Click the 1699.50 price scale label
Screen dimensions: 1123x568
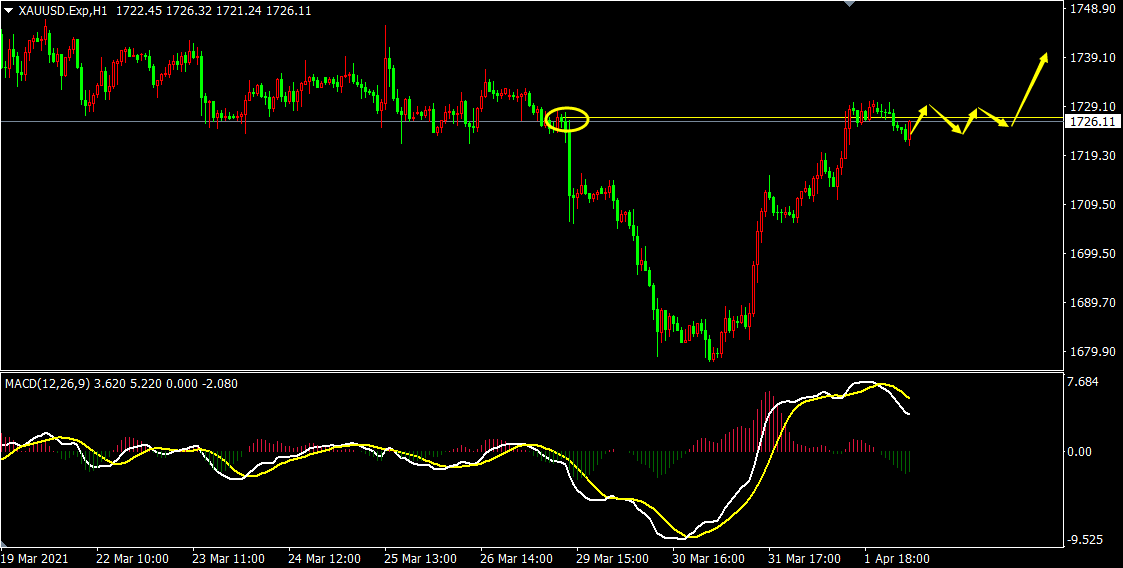click(1091, 254)
